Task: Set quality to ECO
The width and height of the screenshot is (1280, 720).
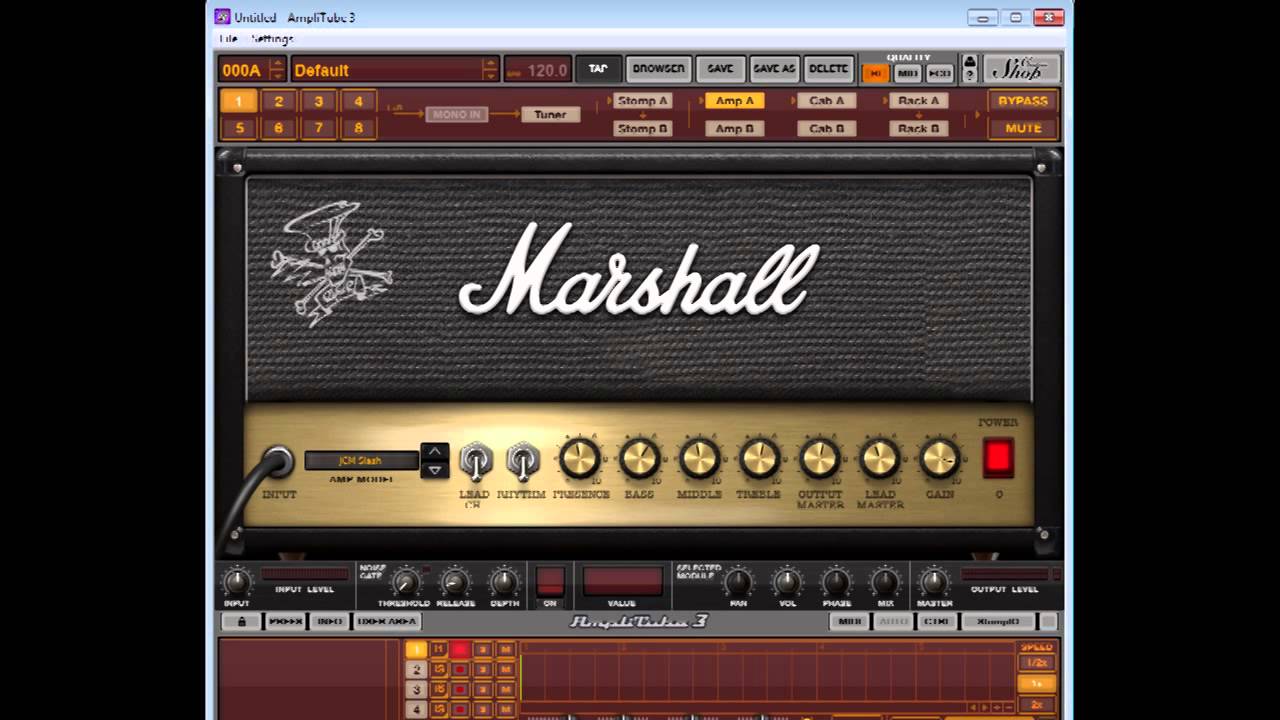Action: click(939, 73)
